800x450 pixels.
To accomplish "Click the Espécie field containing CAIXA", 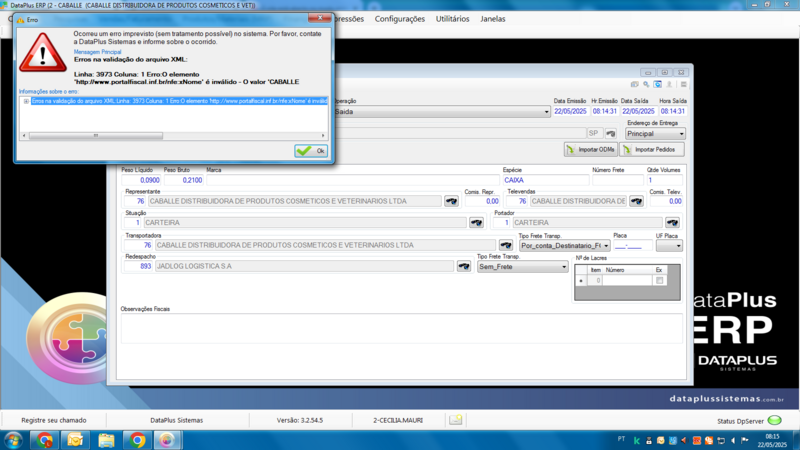I will 545,180.
